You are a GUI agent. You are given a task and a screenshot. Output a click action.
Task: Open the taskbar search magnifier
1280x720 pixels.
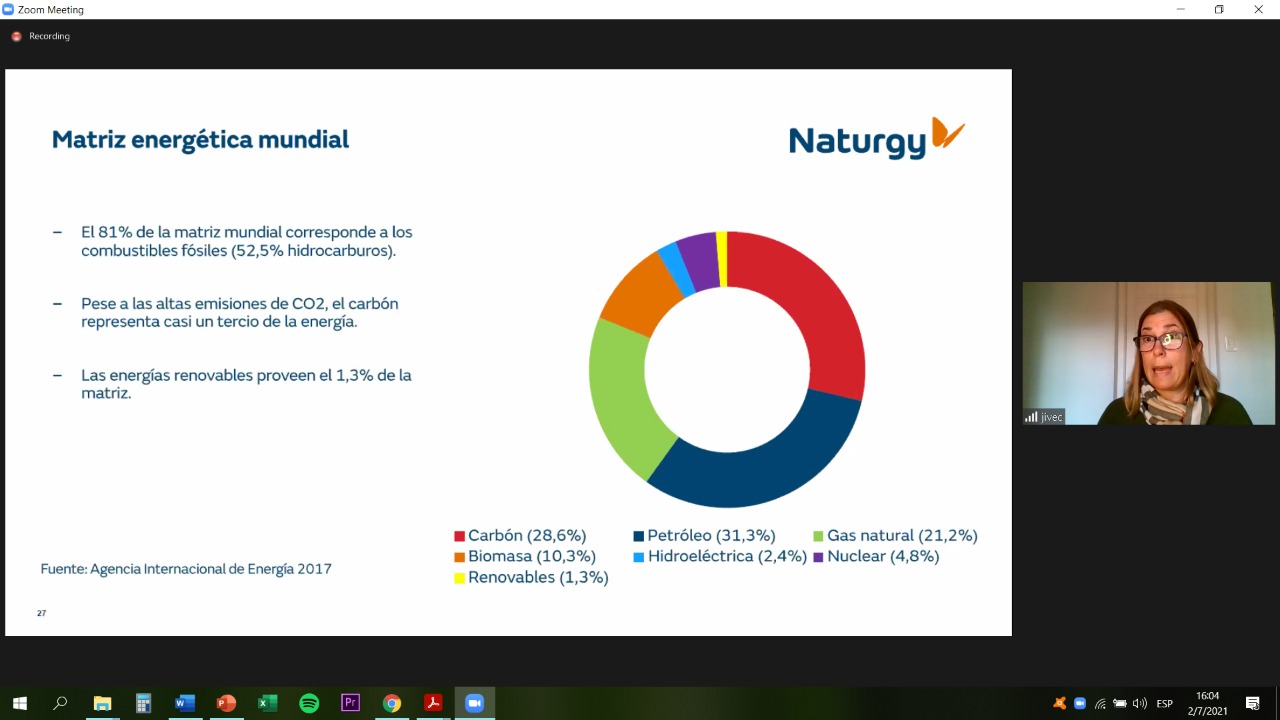point(60,703)
